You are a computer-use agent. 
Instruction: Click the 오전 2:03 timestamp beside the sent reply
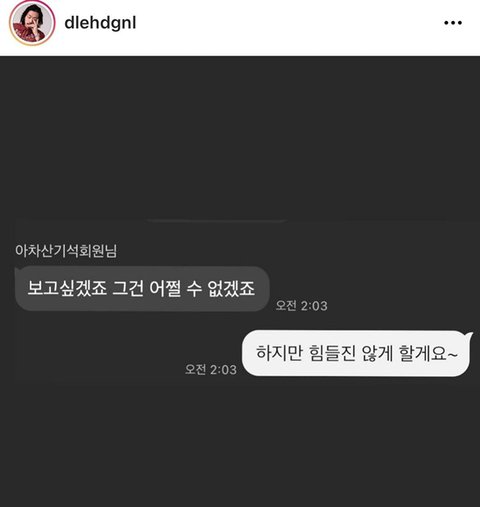coord(211,369)
